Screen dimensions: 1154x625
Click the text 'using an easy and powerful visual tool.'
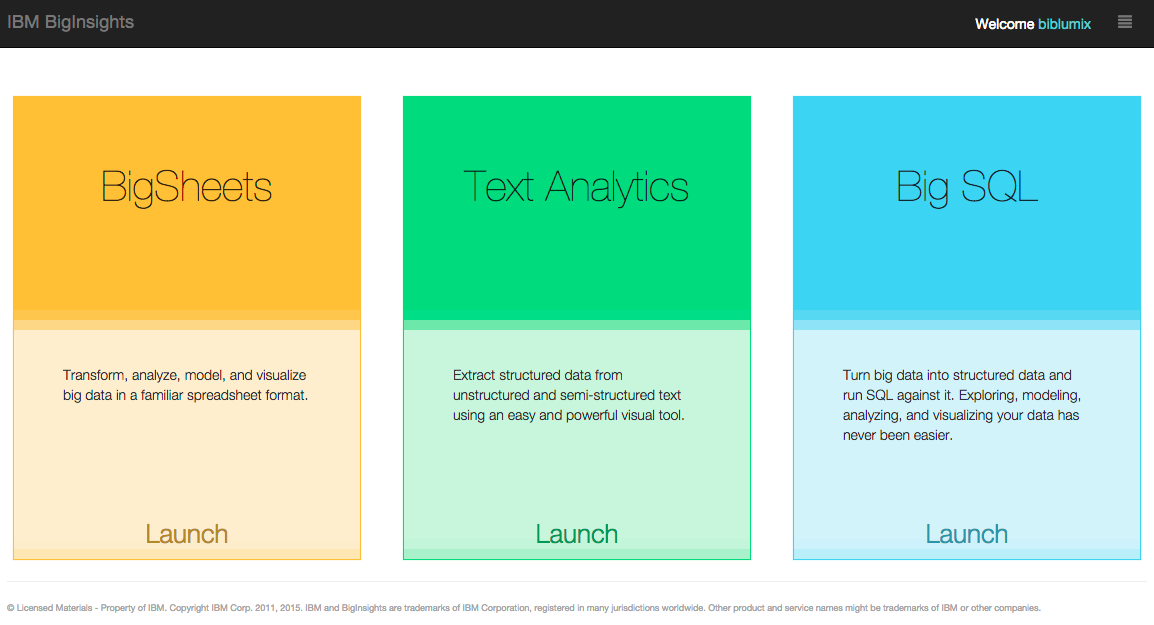[568, 416]
